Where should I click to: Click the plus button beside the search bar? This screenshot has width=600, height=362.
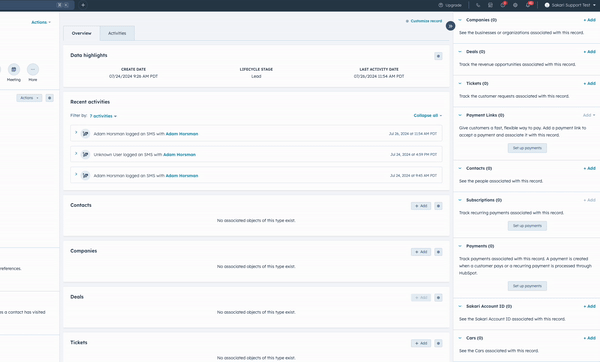pyautogui.click(x=83, y=5)
